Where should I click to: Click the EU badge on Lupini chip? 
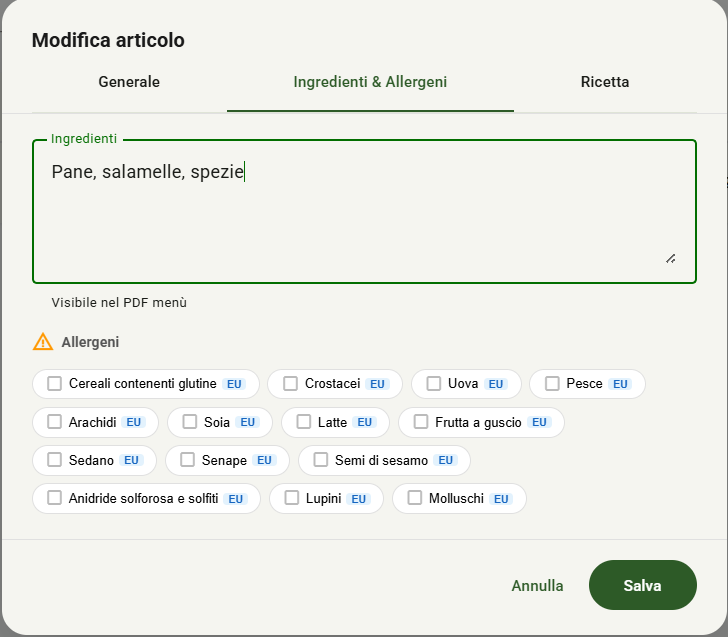pyautogui.click(x=358, y=499)
